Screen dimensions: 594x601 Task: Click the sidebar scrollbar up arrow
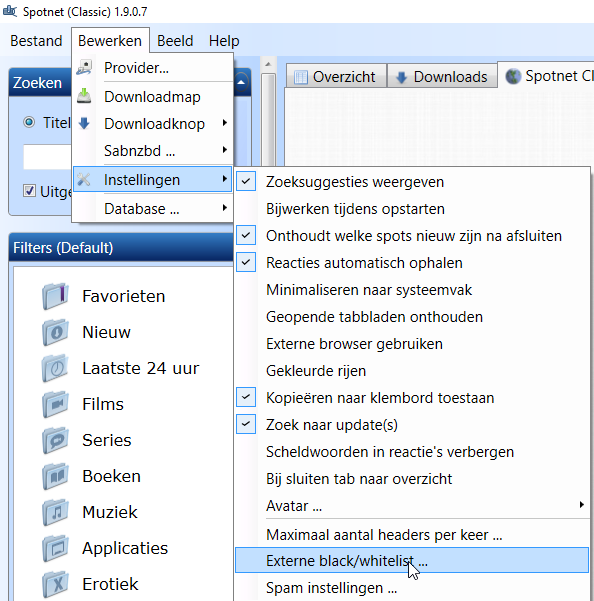[268, 64]
